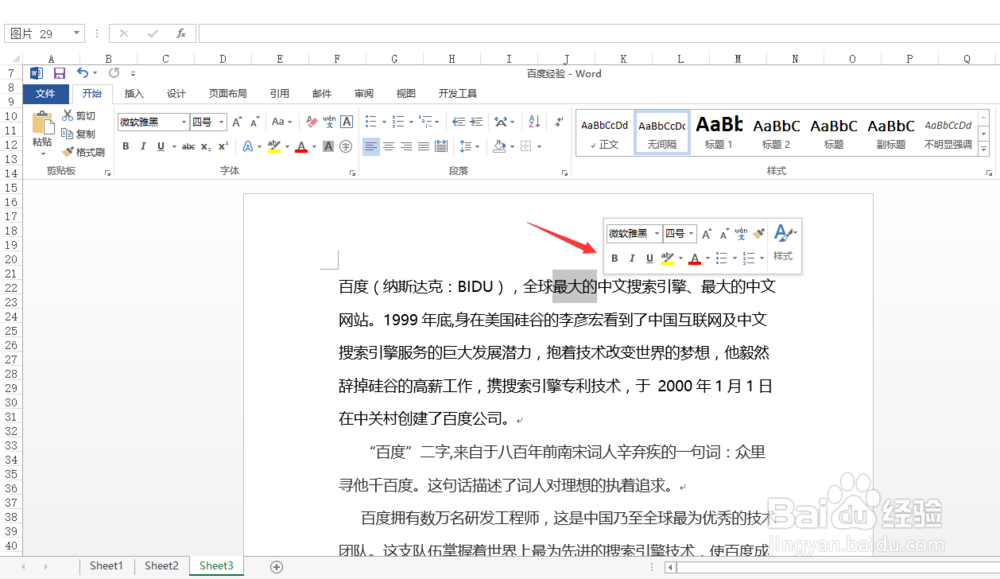This screenshot has height=579, width=1000.
Task: Apply red font color in mini toolbar
Action: 695,258
